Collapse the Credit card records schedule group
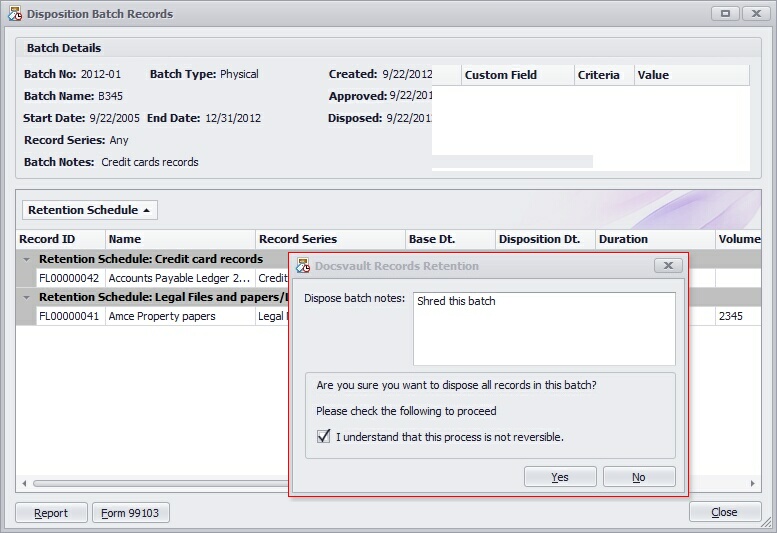 27,259
